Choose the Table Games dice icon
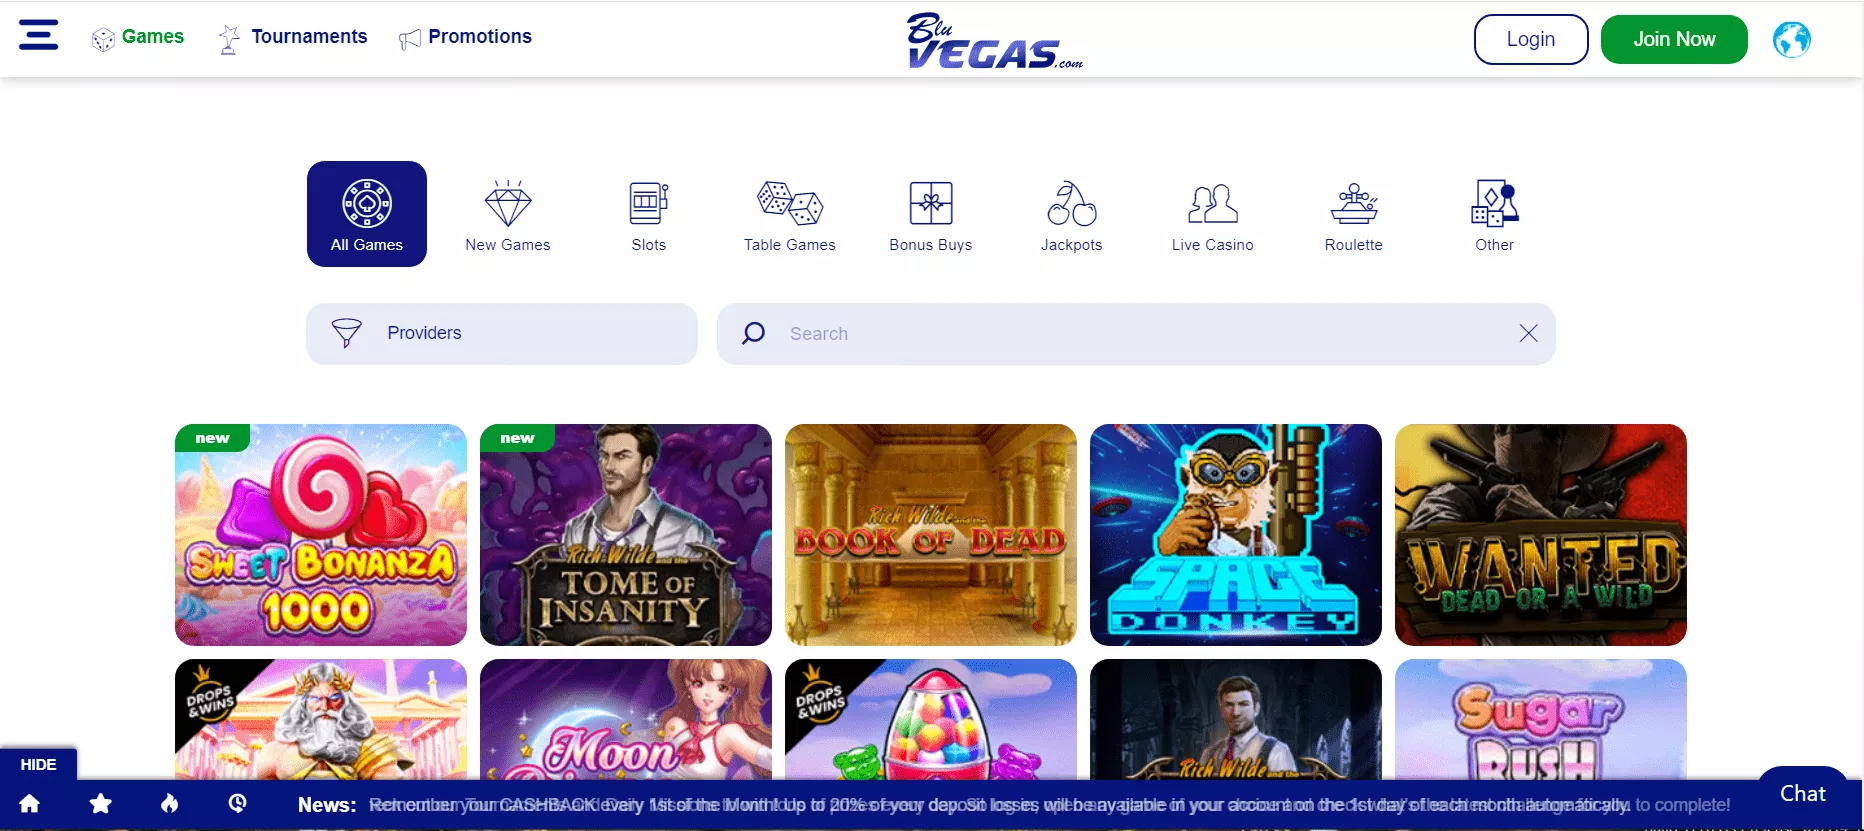The width and height of the screenshot is (1864, 831). [790, 203]
